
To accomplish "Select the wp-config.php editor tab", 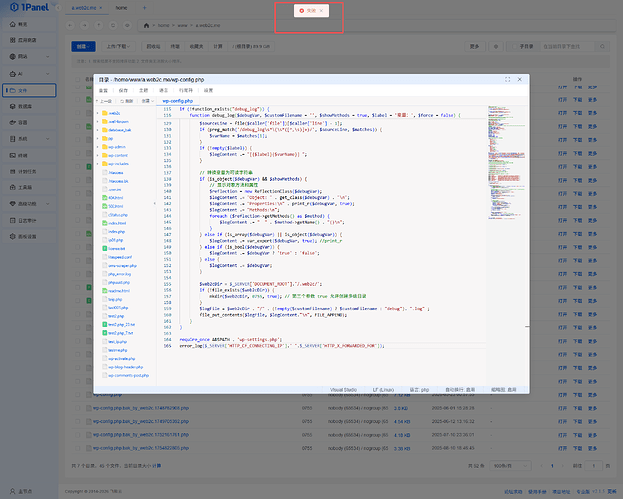I will tap(179, 101).
